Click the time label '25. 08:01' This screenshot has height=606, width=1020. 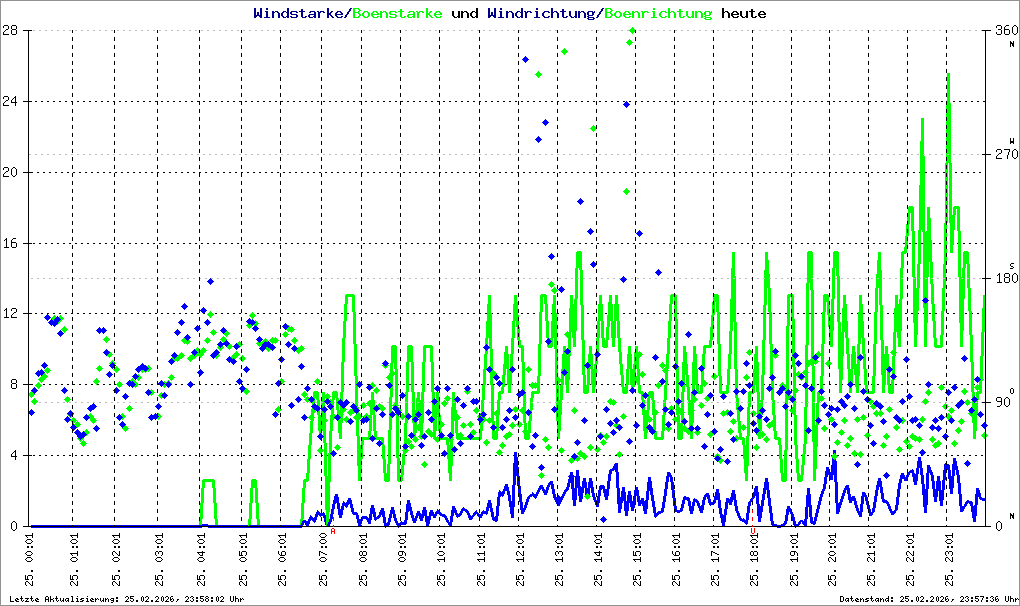click(x=362, y=560)
